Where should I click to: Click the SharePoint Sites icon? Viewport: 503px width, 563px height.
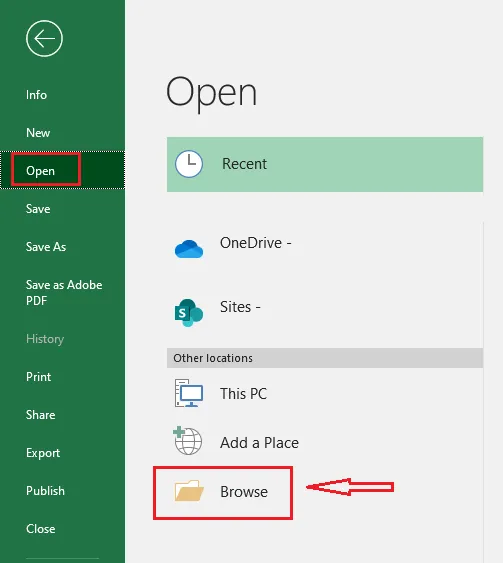click(x=188, y=312)
